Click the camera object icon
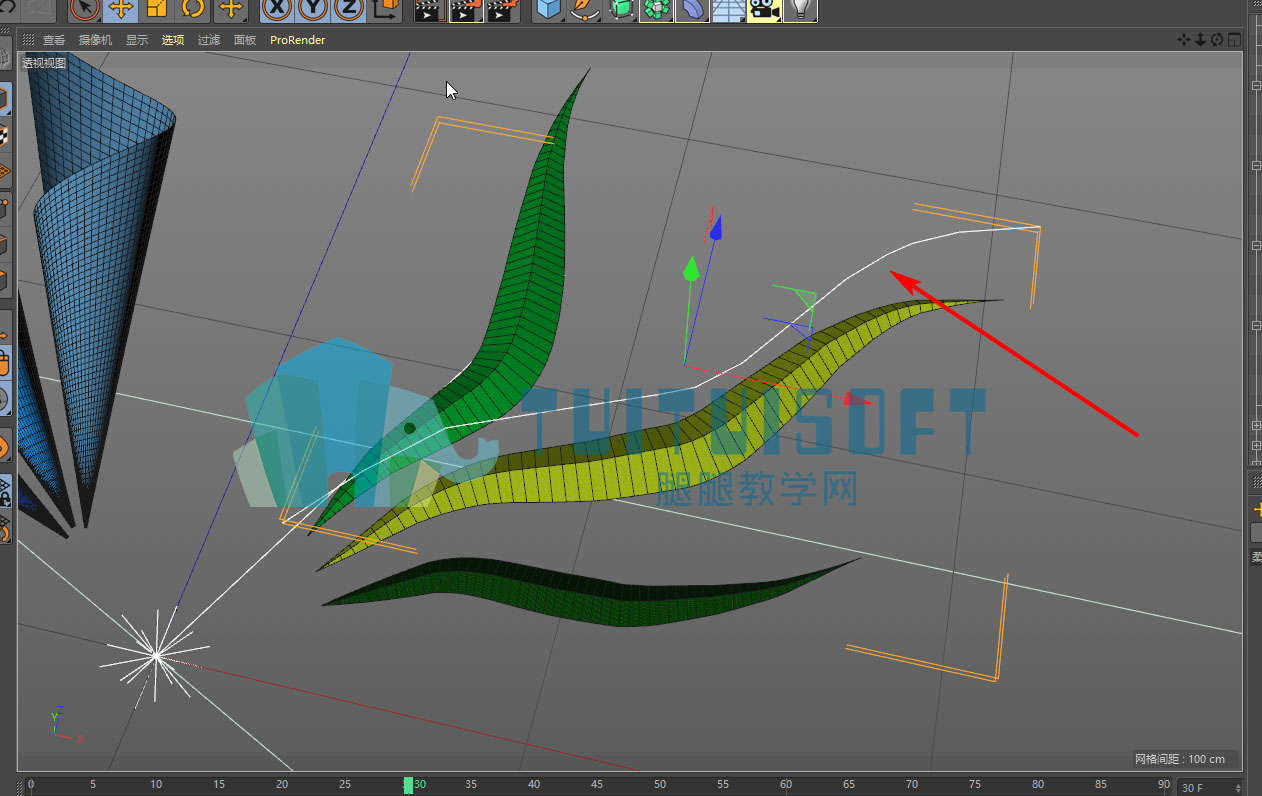 click(763, 10)
